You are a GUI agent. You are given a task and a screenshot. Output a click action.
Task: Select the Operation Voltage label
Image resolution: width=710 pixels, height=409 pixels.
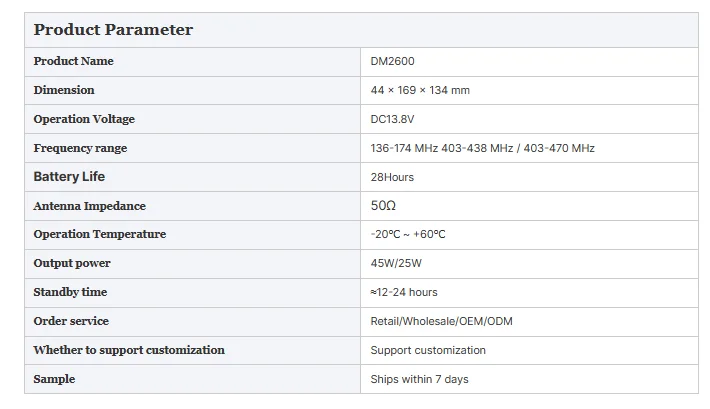point(84,119)
